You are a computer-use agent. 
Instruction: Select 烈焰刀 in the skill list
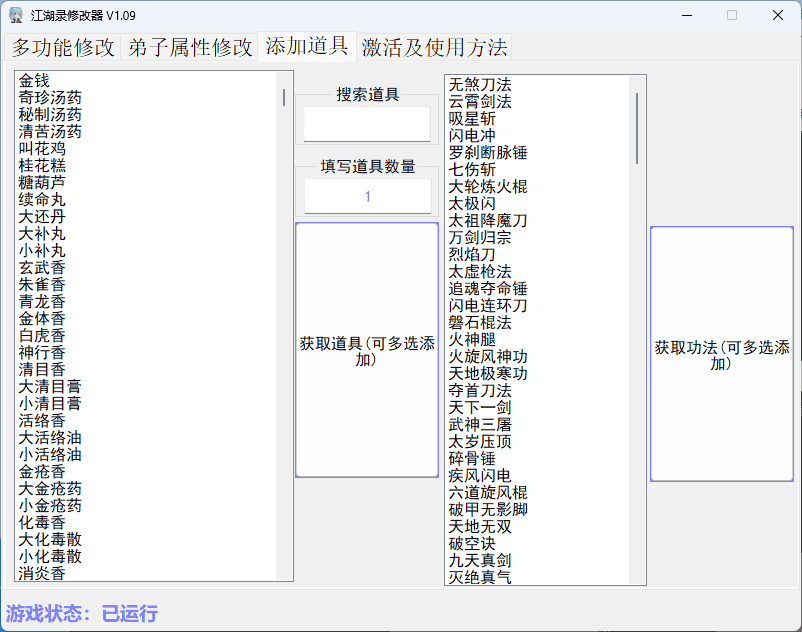pos(472,254)
